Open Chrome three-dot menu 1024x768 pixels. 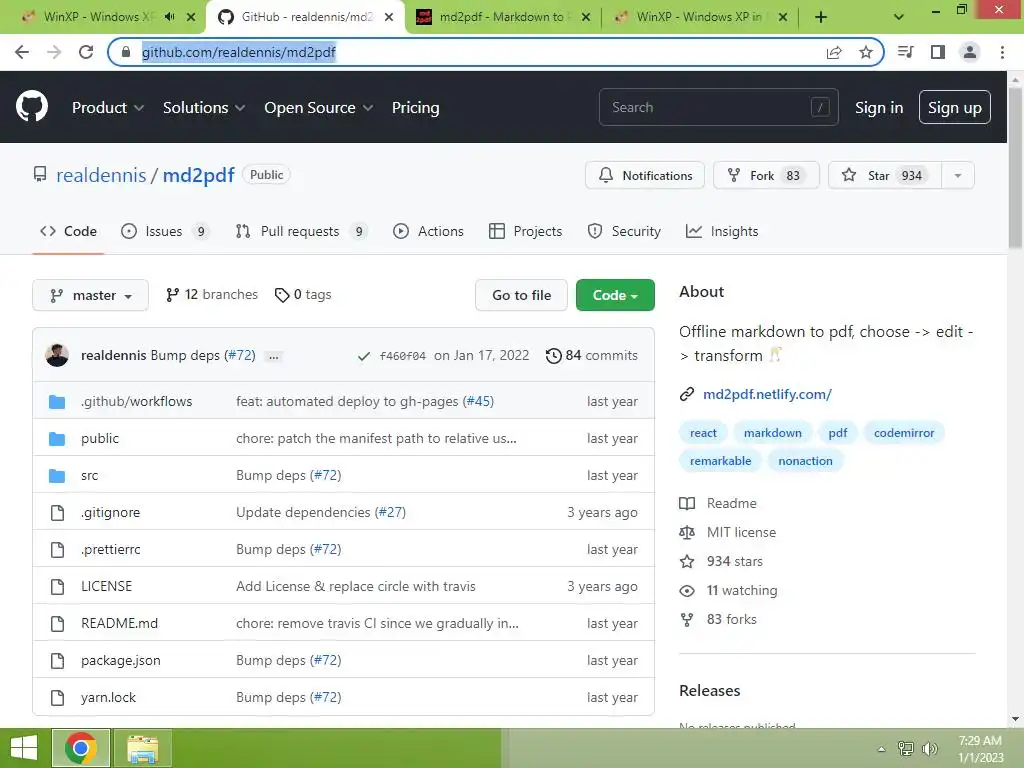(x=1002, y=52)
